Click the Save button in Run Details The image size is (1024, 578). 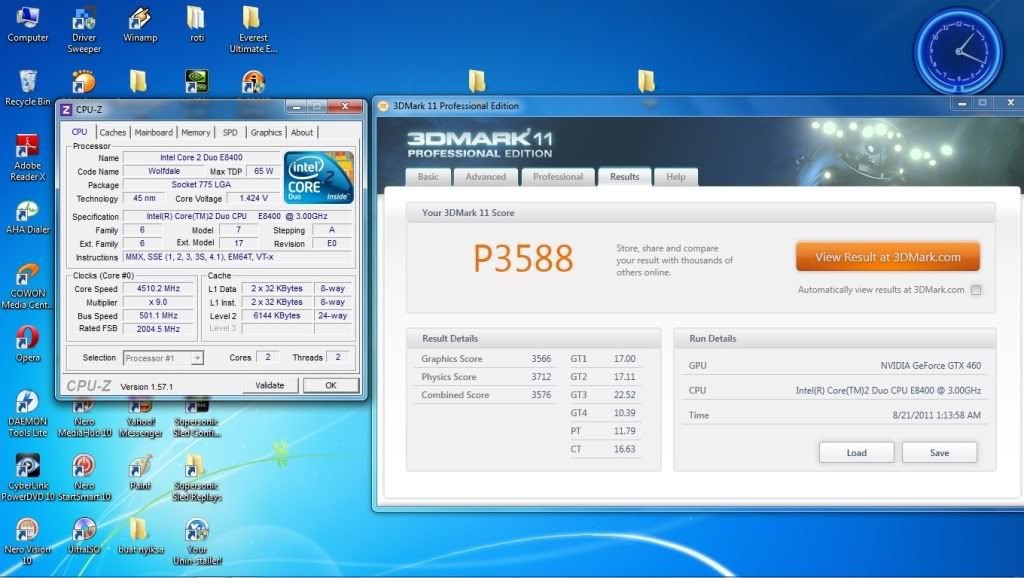(x=939, y=453)
